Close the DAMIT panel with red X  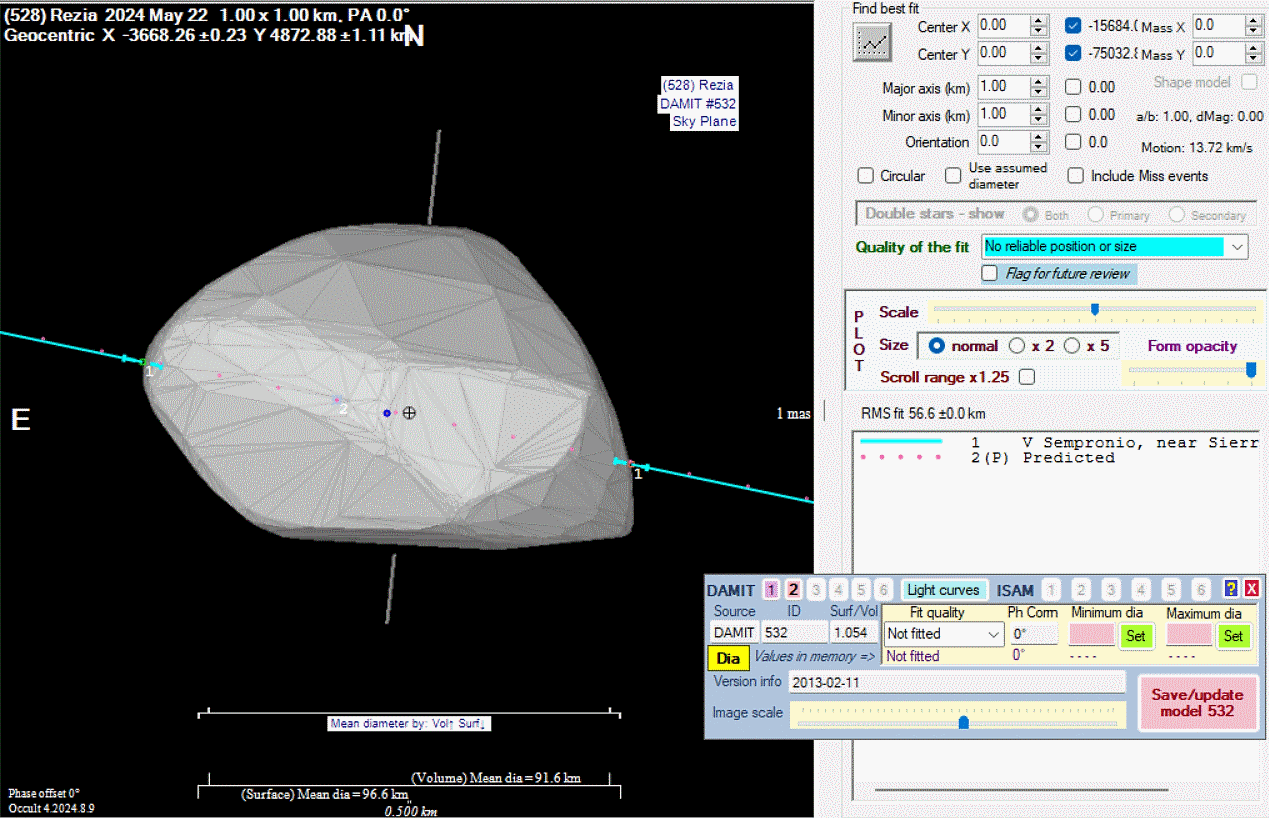point(1251,589)
